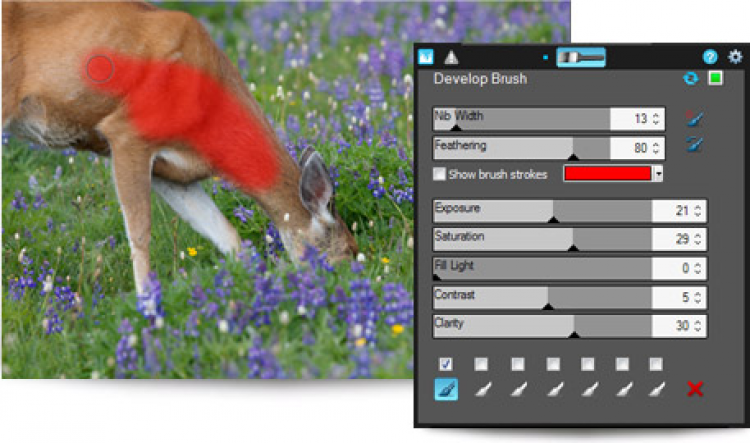The width and height of the screenshot is (750, 443).
Task: Select the last brush icon in row
Action: tap(656, 389)
